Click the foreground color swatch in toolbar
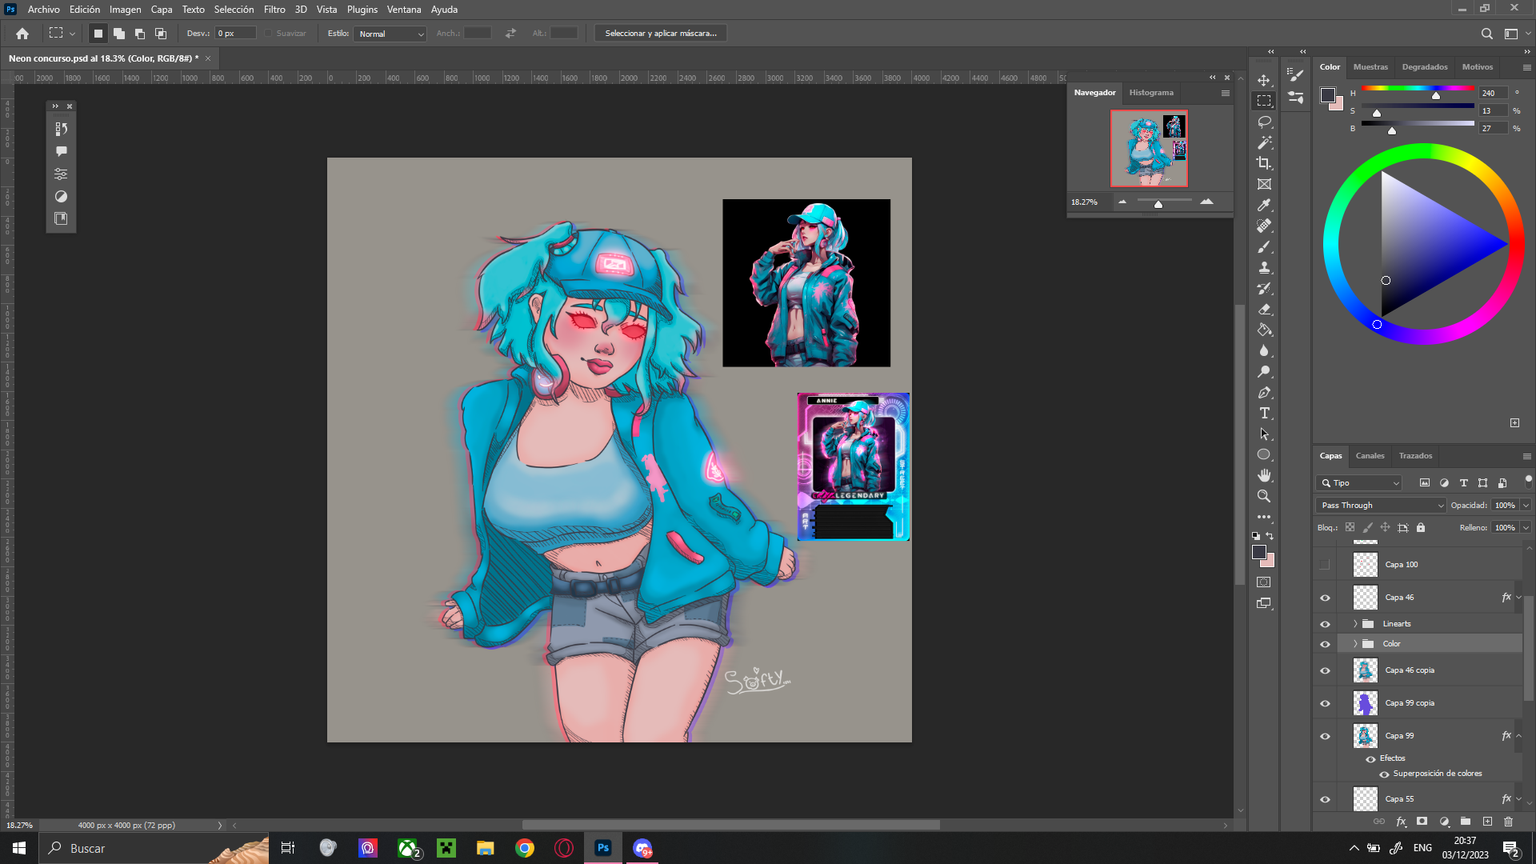1536x864 pixels. [1259, 552]
